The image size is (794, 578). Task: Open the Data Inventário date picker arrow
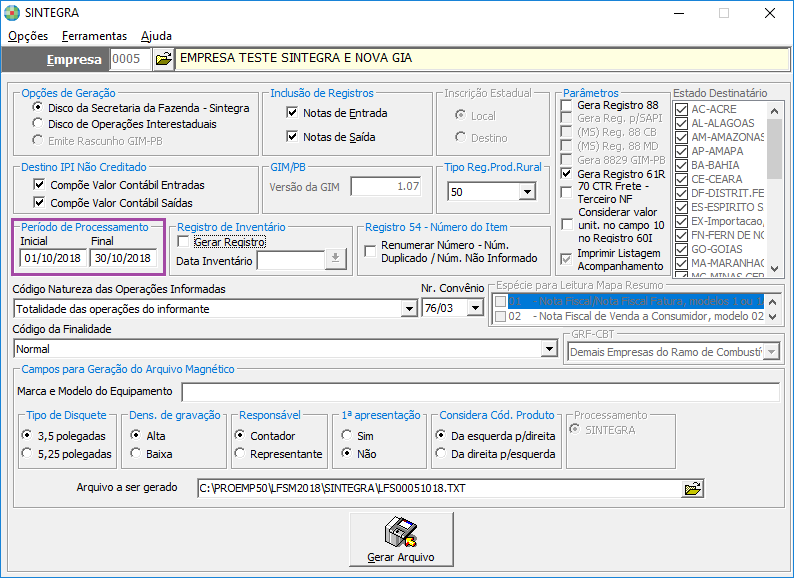click(x=335, y=259)
